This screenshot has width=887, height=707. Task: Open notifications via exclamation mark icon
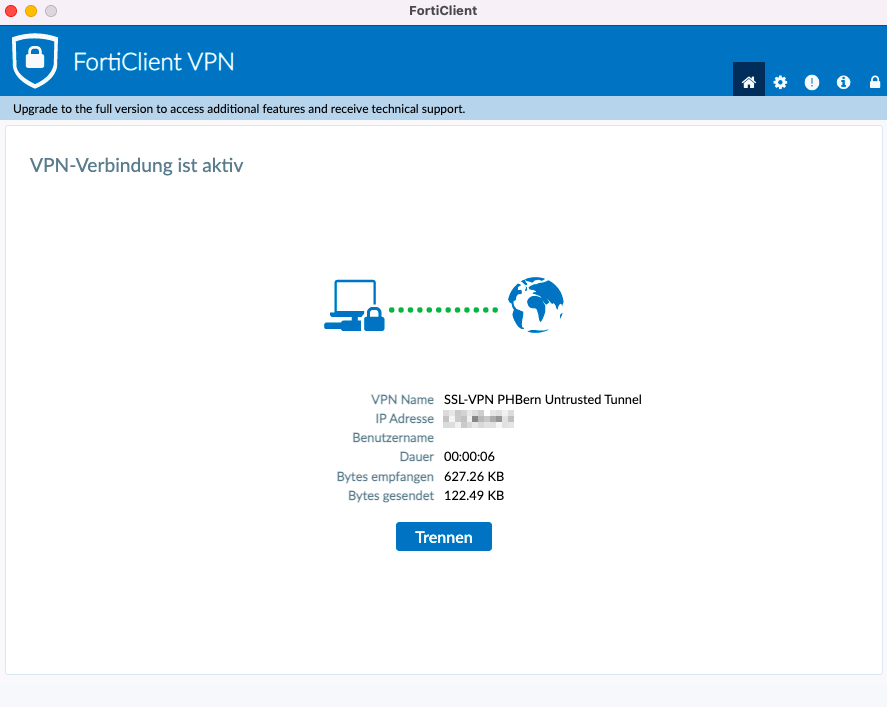[812, 82]
